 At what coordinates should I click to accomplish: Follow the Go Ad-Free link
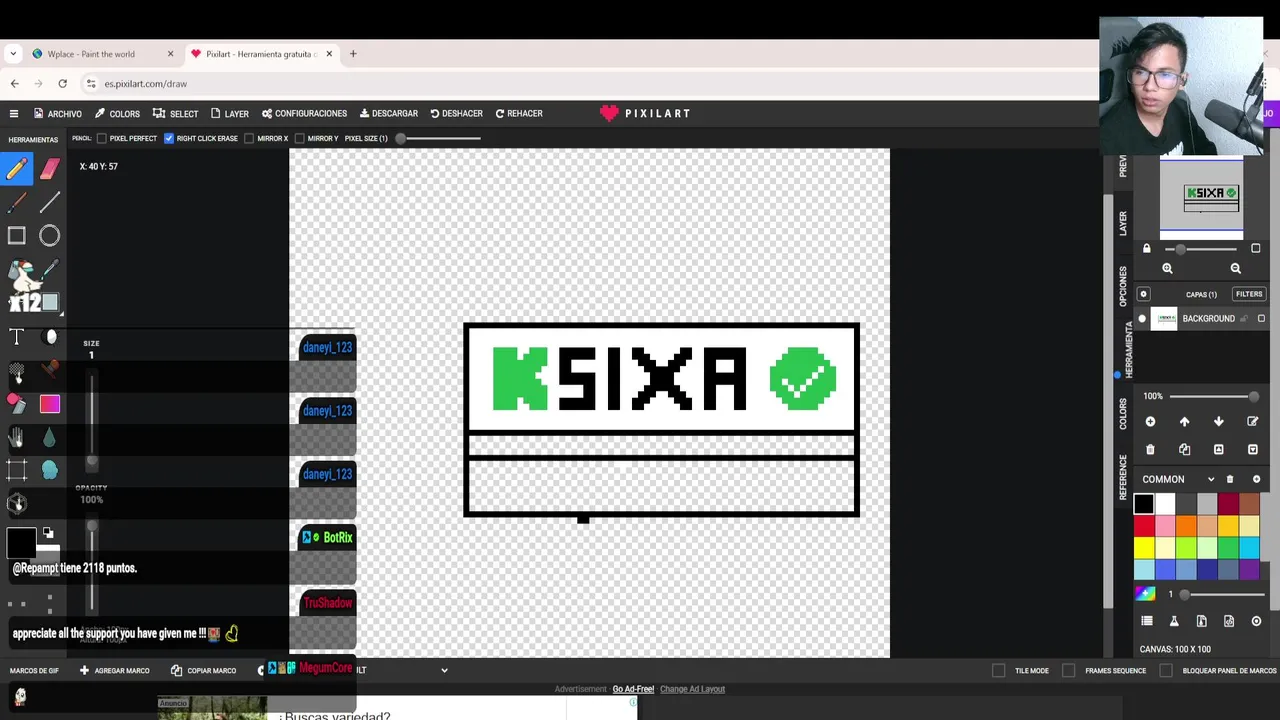[x=633, y=689]
